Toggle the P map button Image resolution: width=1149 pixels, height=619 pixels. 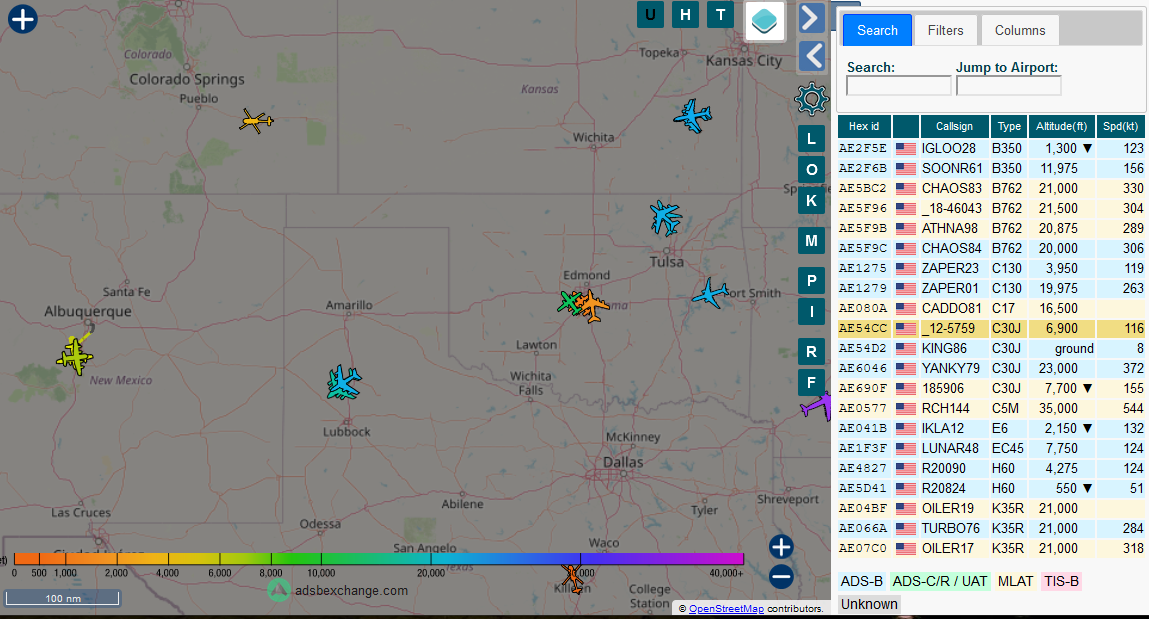tap(811, 281)
